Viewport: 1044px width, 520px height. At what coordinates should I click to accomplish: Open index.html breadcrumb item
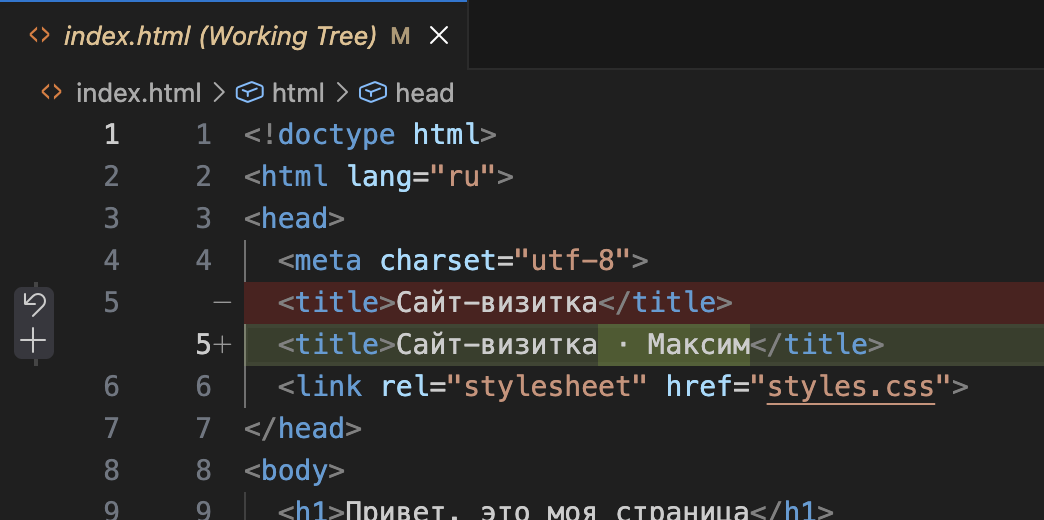pyautogui.click(x=138, y=93)
